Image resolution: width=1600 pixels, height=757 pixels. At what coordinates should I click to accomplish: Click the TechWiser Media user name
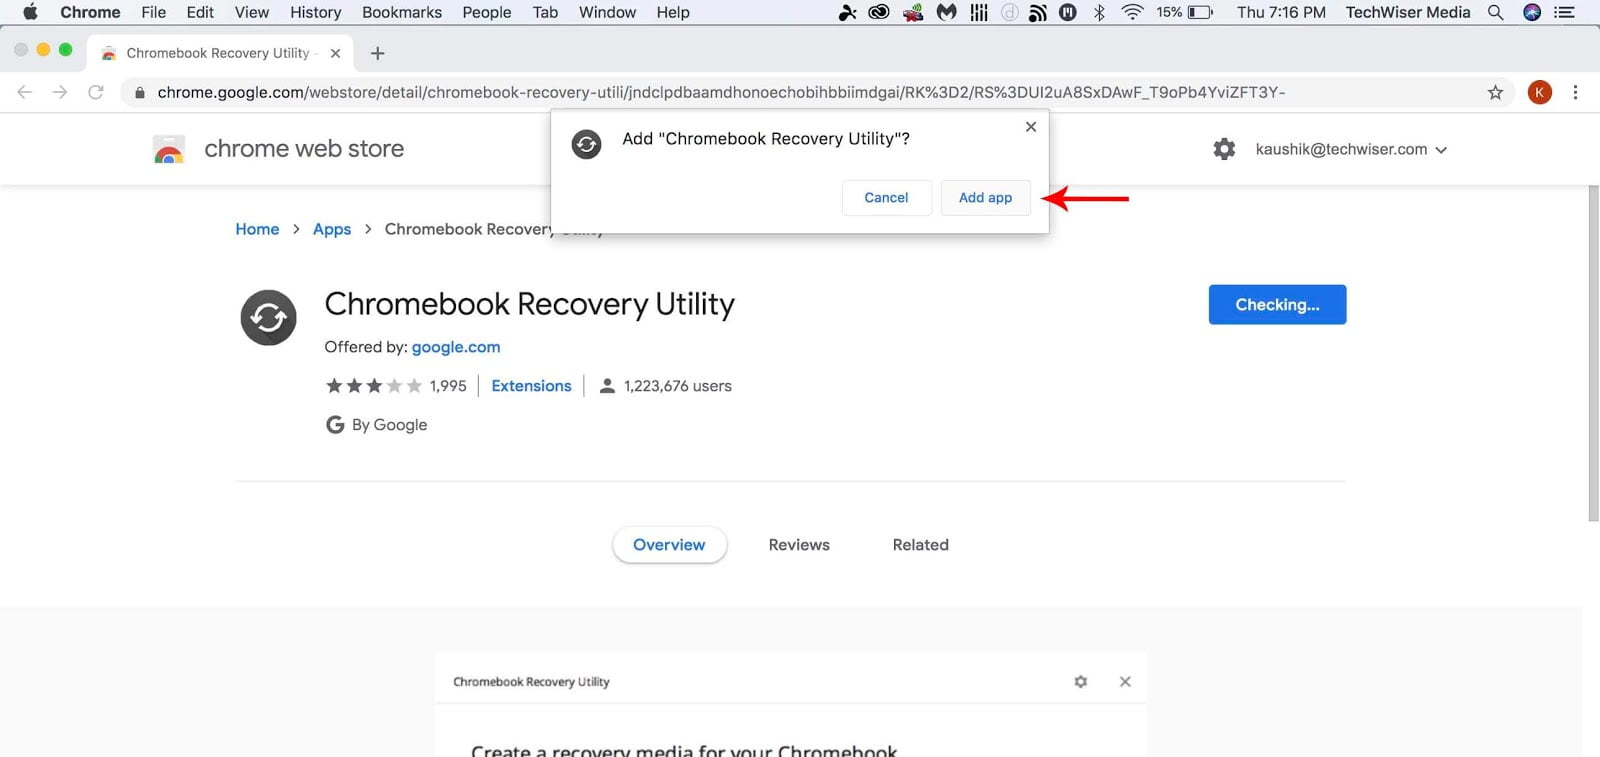pos(1408,12)
